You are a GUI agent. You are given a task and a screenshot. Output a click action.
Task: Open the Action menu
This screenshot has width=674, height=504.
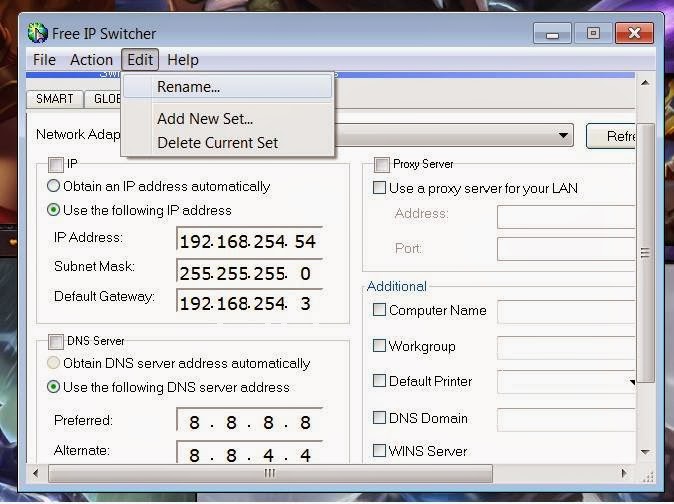(92, 60)
